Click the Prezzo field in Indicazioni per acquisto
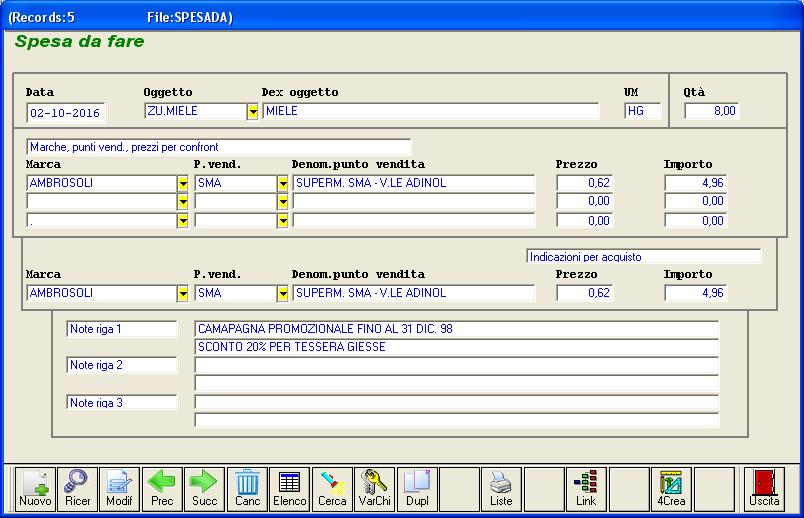This screenshot has height=518, width=804. [585, 293]
